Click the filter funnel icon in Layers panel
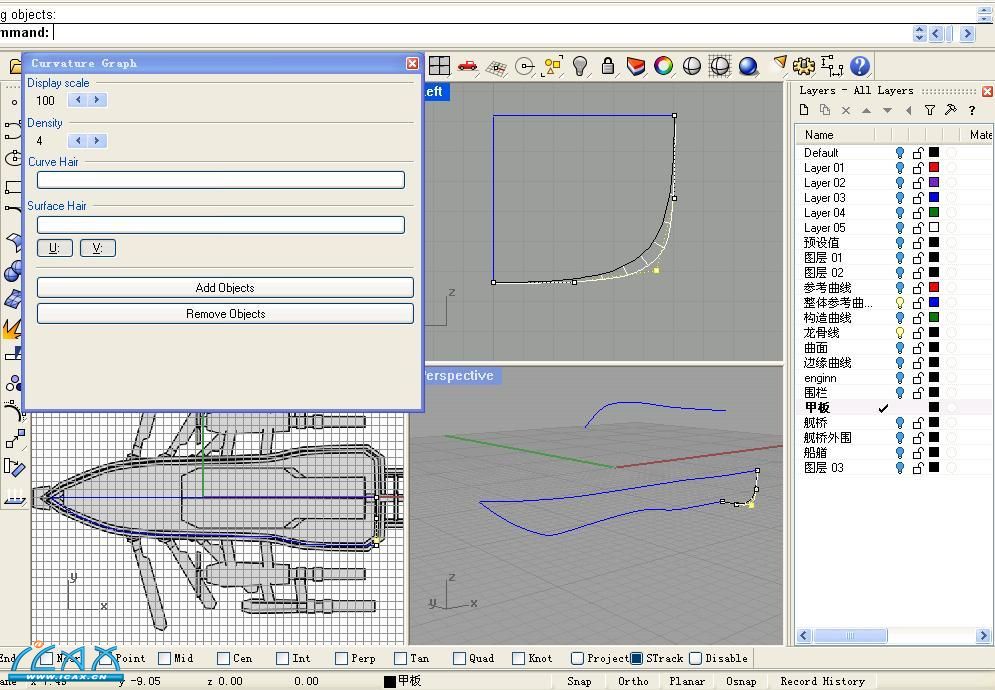The width and height of the screenshot is (995, 690). pyautogui.click(x=929, y=110)
